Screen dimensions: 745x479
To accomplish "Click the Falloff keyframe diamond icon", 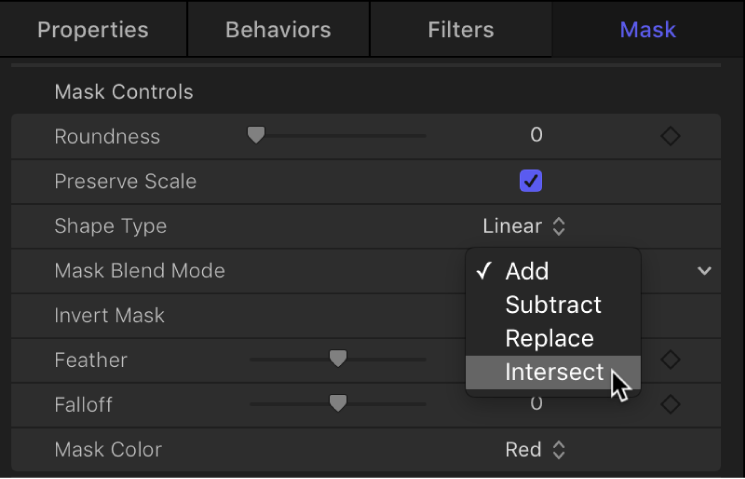I will pyautogui.click(x=671, y=404).
